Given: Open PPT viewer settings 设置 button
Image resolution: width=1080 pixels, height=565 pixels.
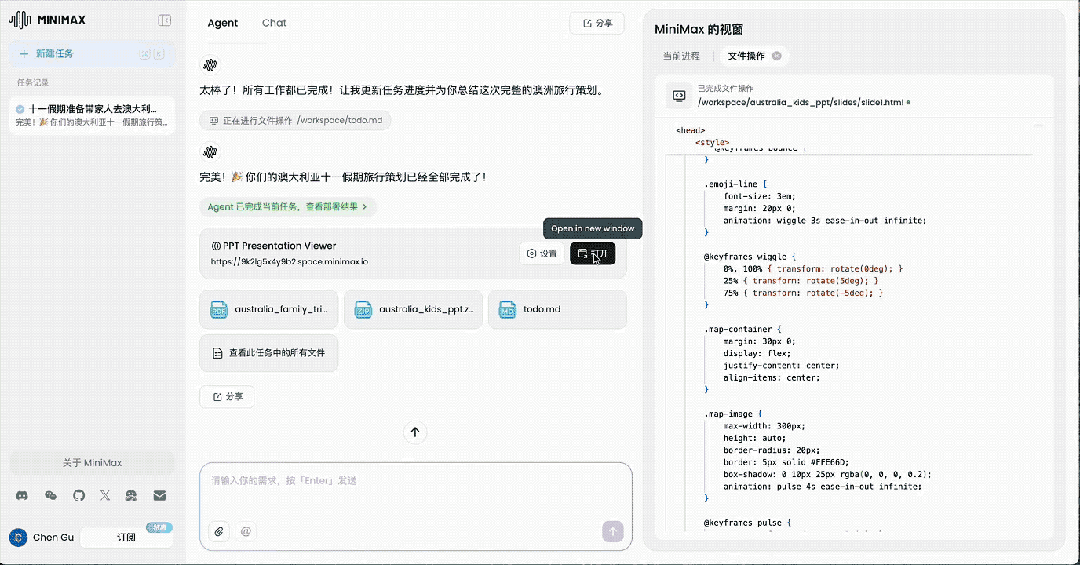Looking at the screenshot, I should pos(541,254).
